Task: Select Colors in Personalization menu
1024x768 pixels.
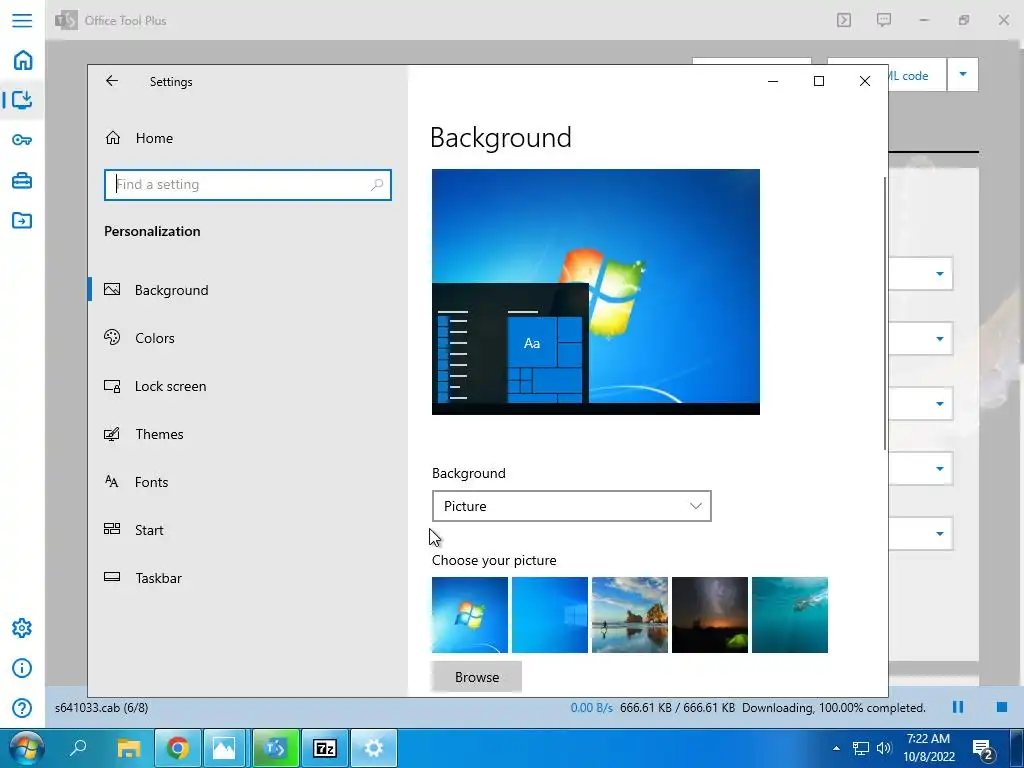Action: [x=248, y=338]
